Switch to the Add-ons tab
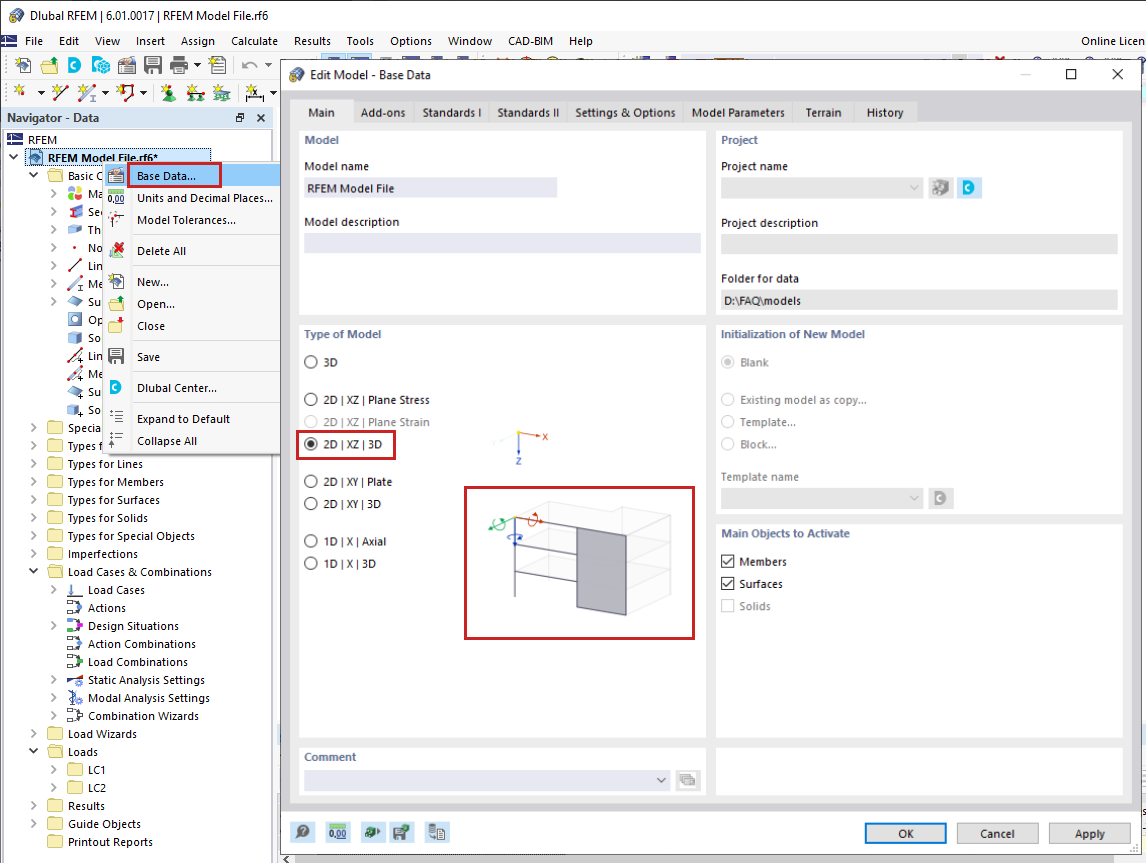The width and height of the screenshot is (1146, 863). tap(383, 112)
